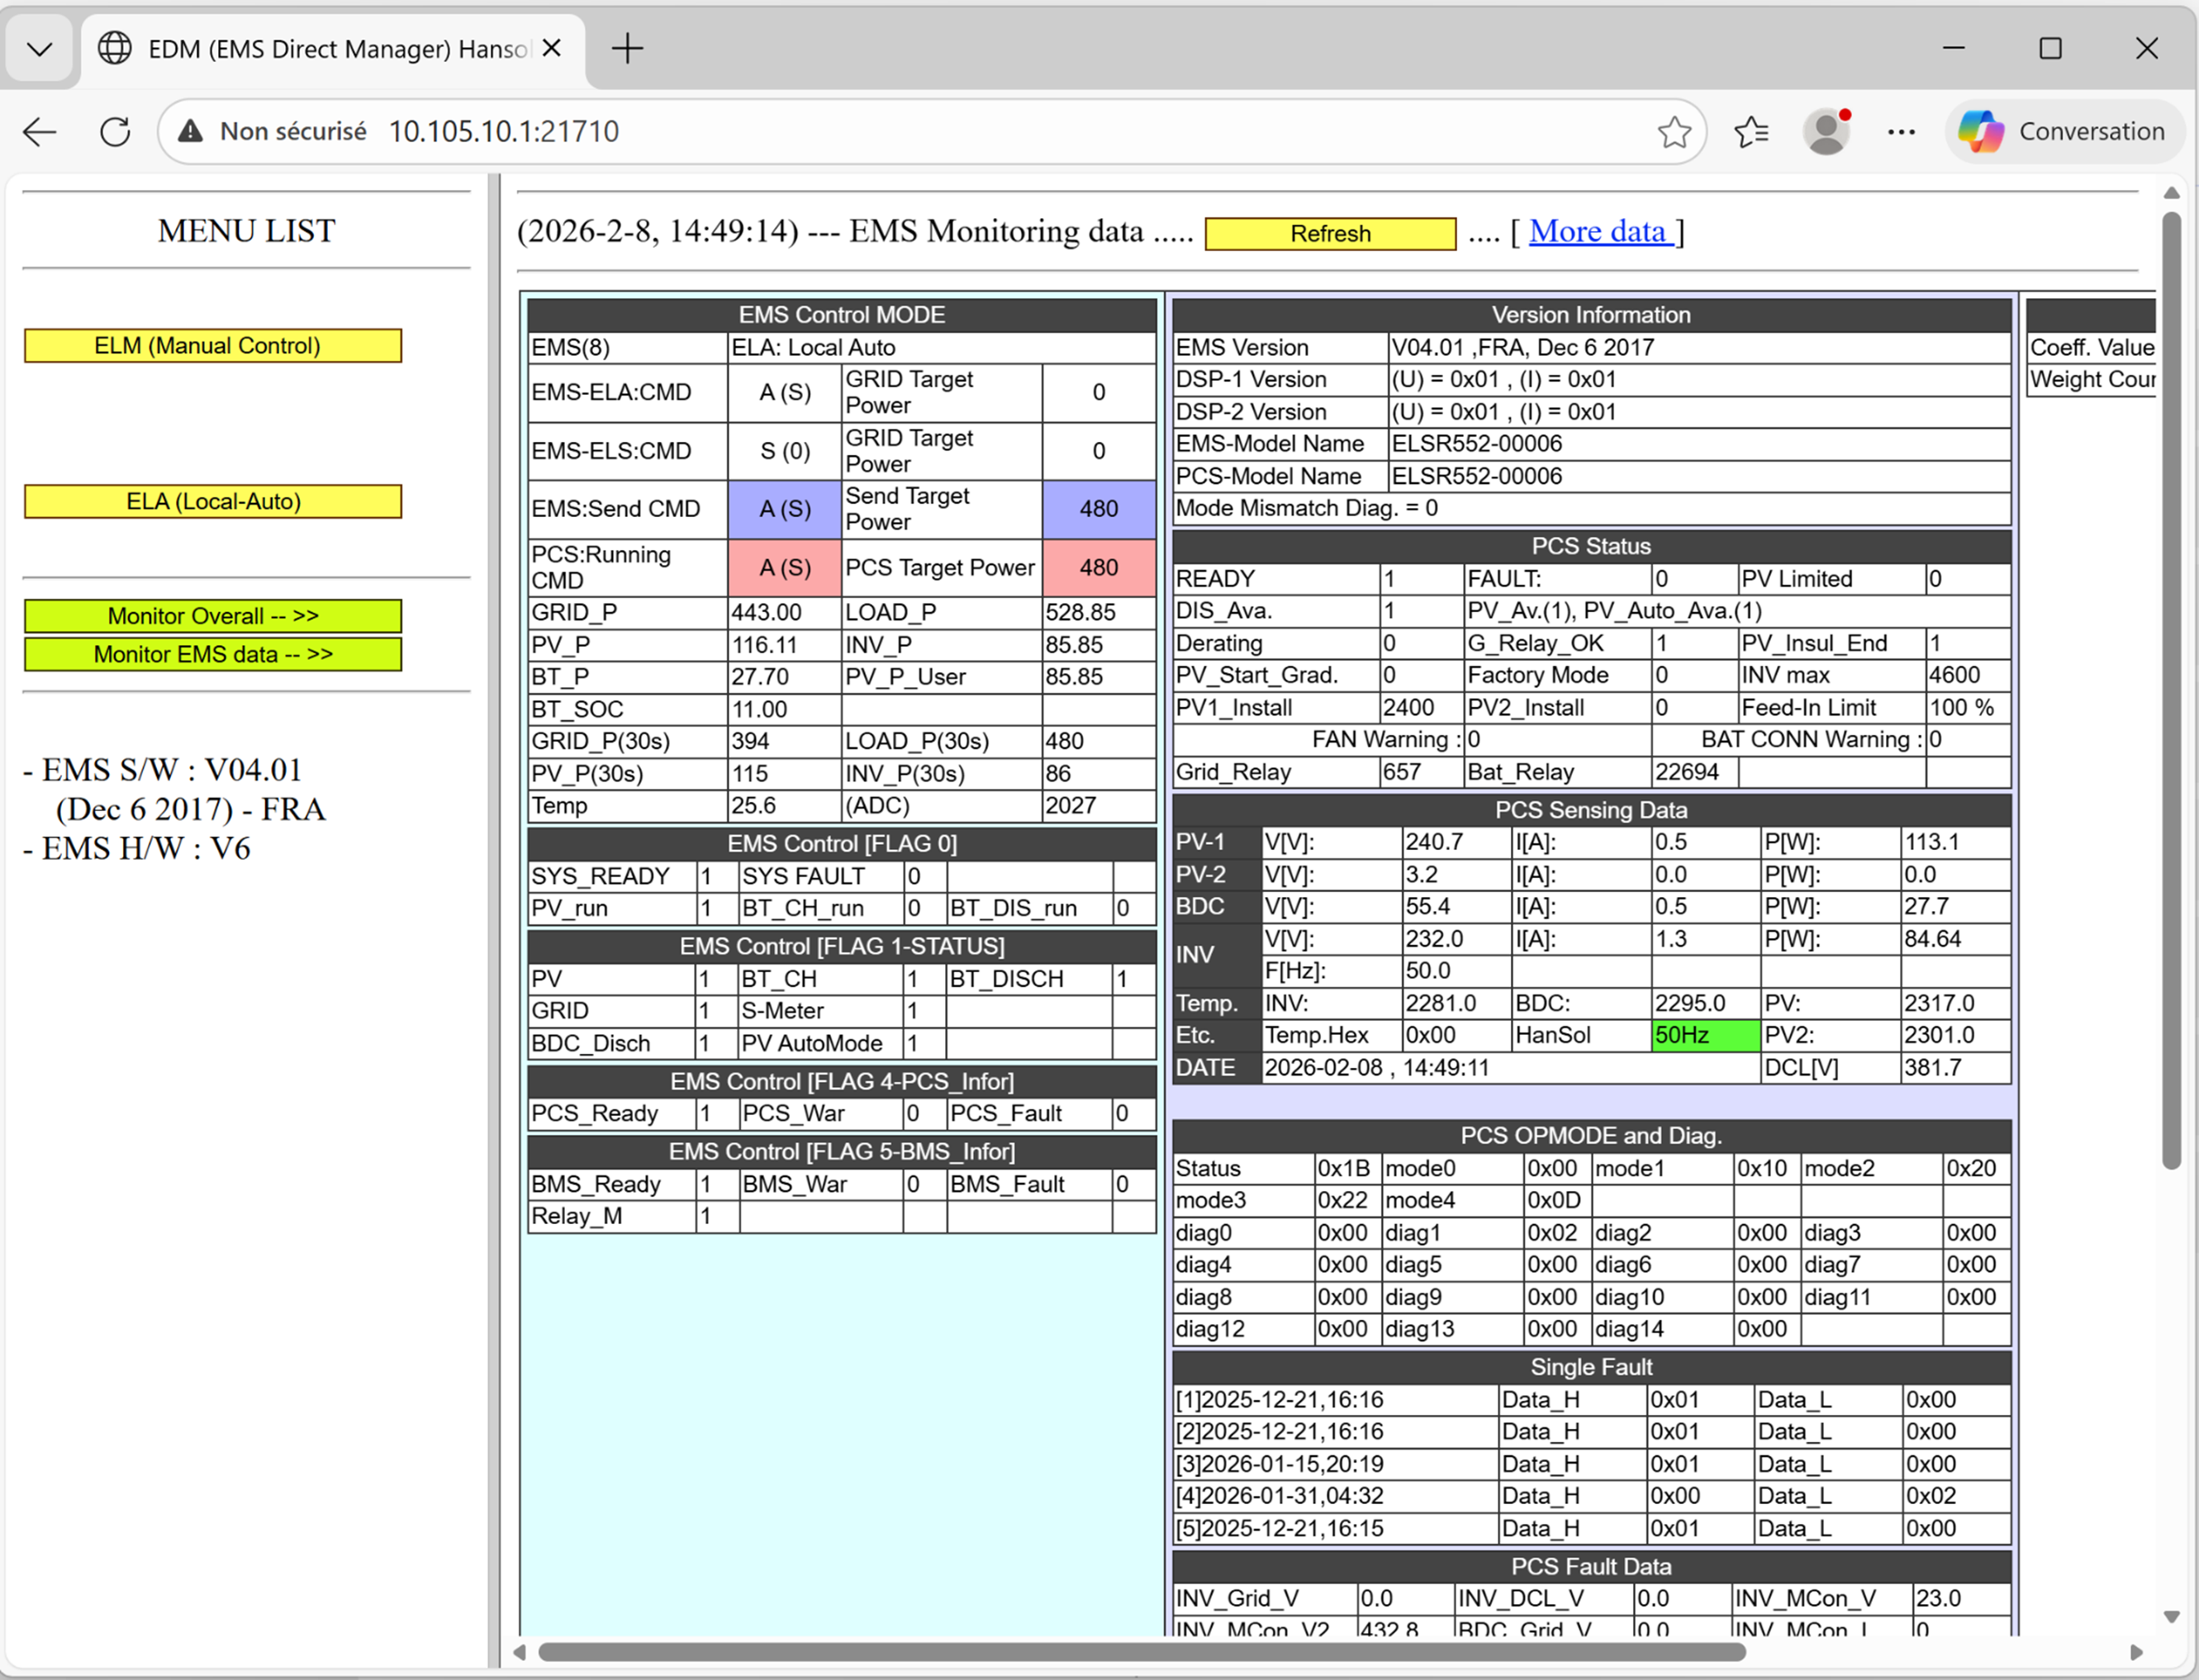The image size is (2199, 1680).
Task: Click the Not secure warning icon
Action: [190, 131]
